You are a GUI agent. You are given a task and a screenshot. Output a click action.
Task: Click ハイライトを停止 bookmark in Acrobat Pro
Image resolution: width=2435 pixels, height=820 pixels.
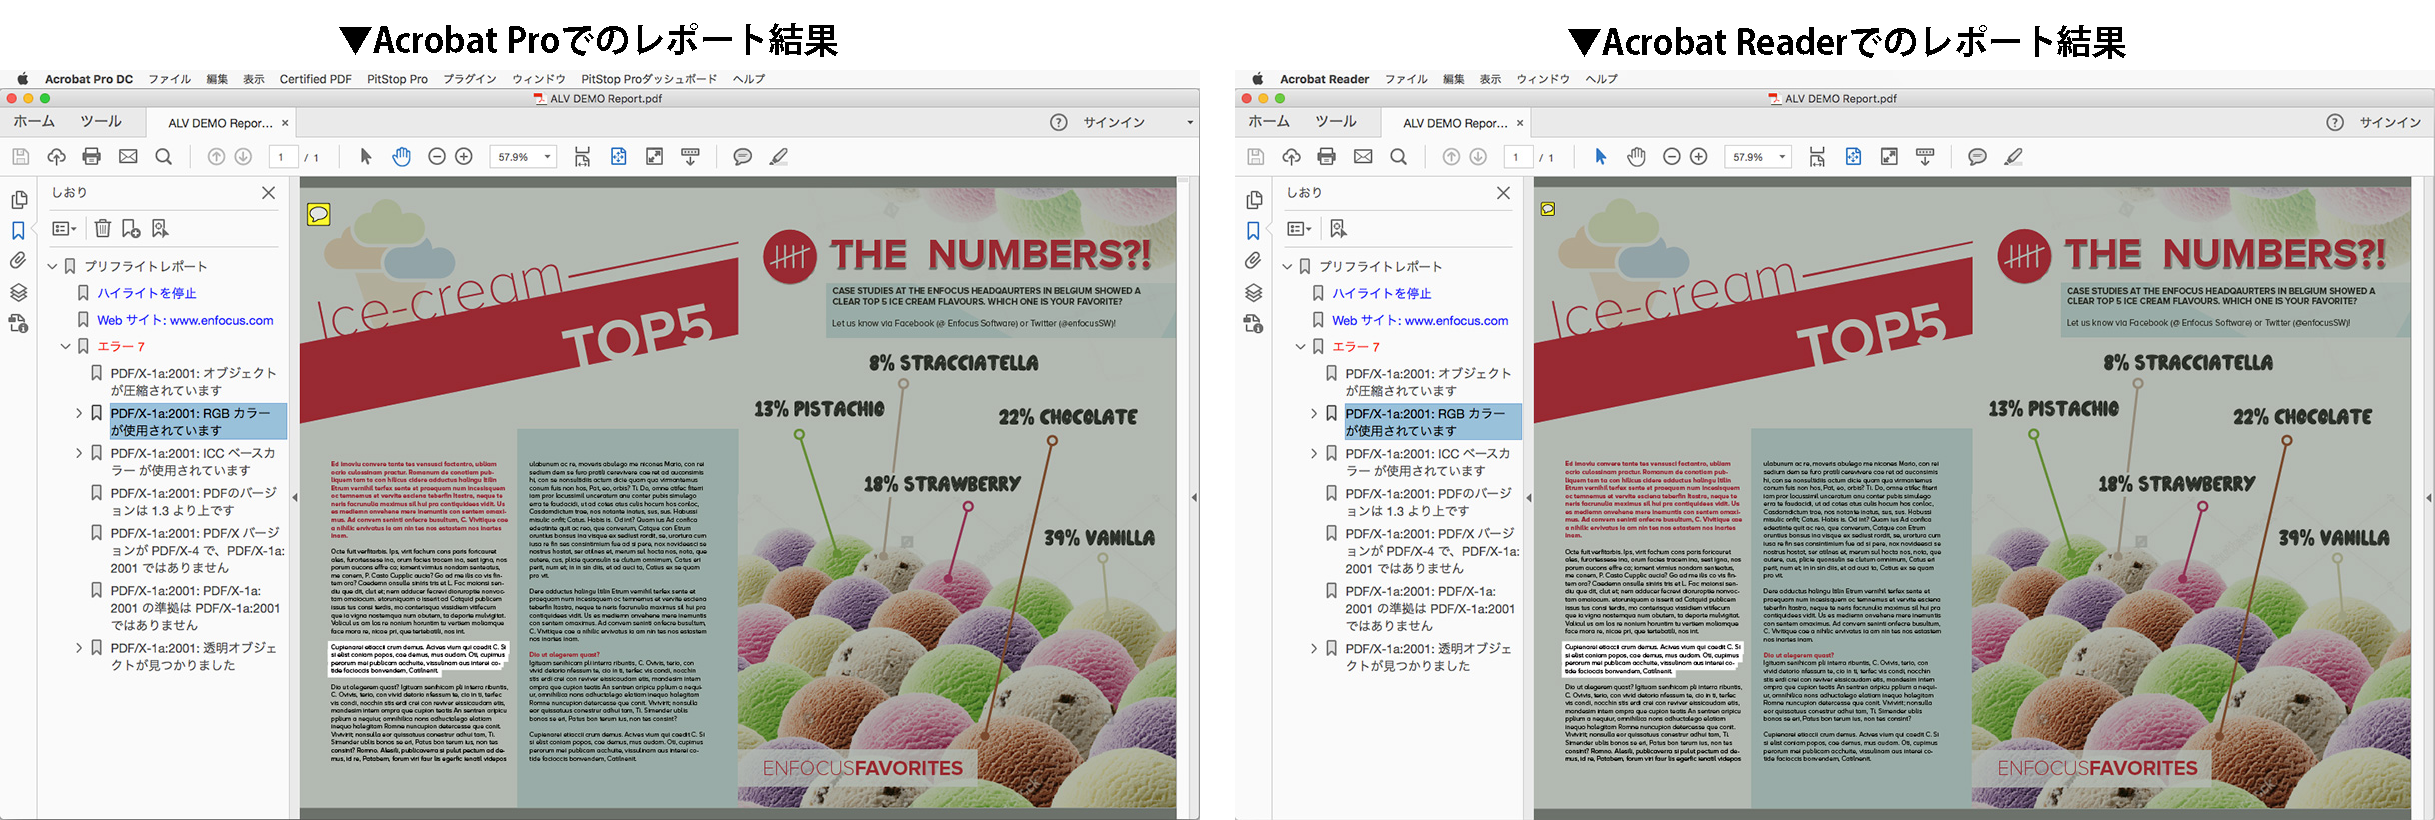click(147, 293)
